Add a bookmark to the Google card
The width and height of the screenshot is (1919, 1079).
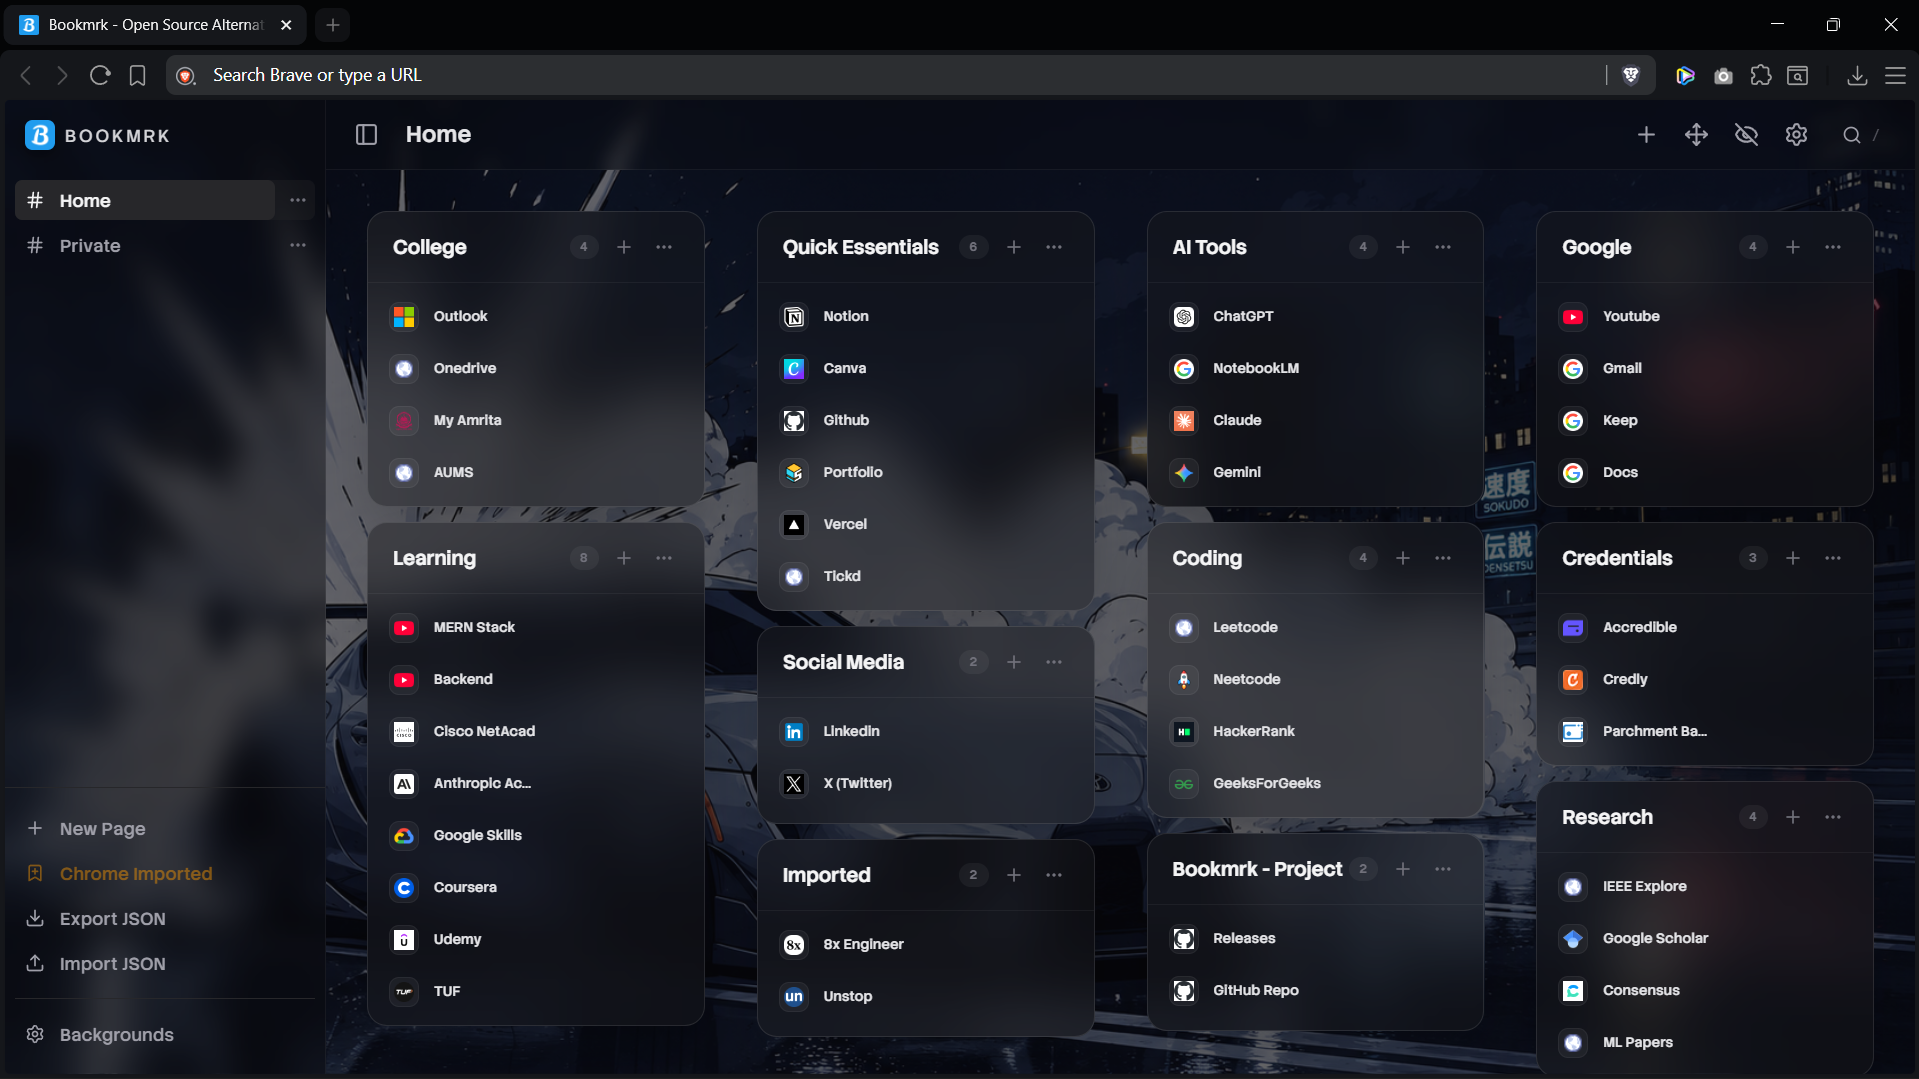coord(1793,247)
